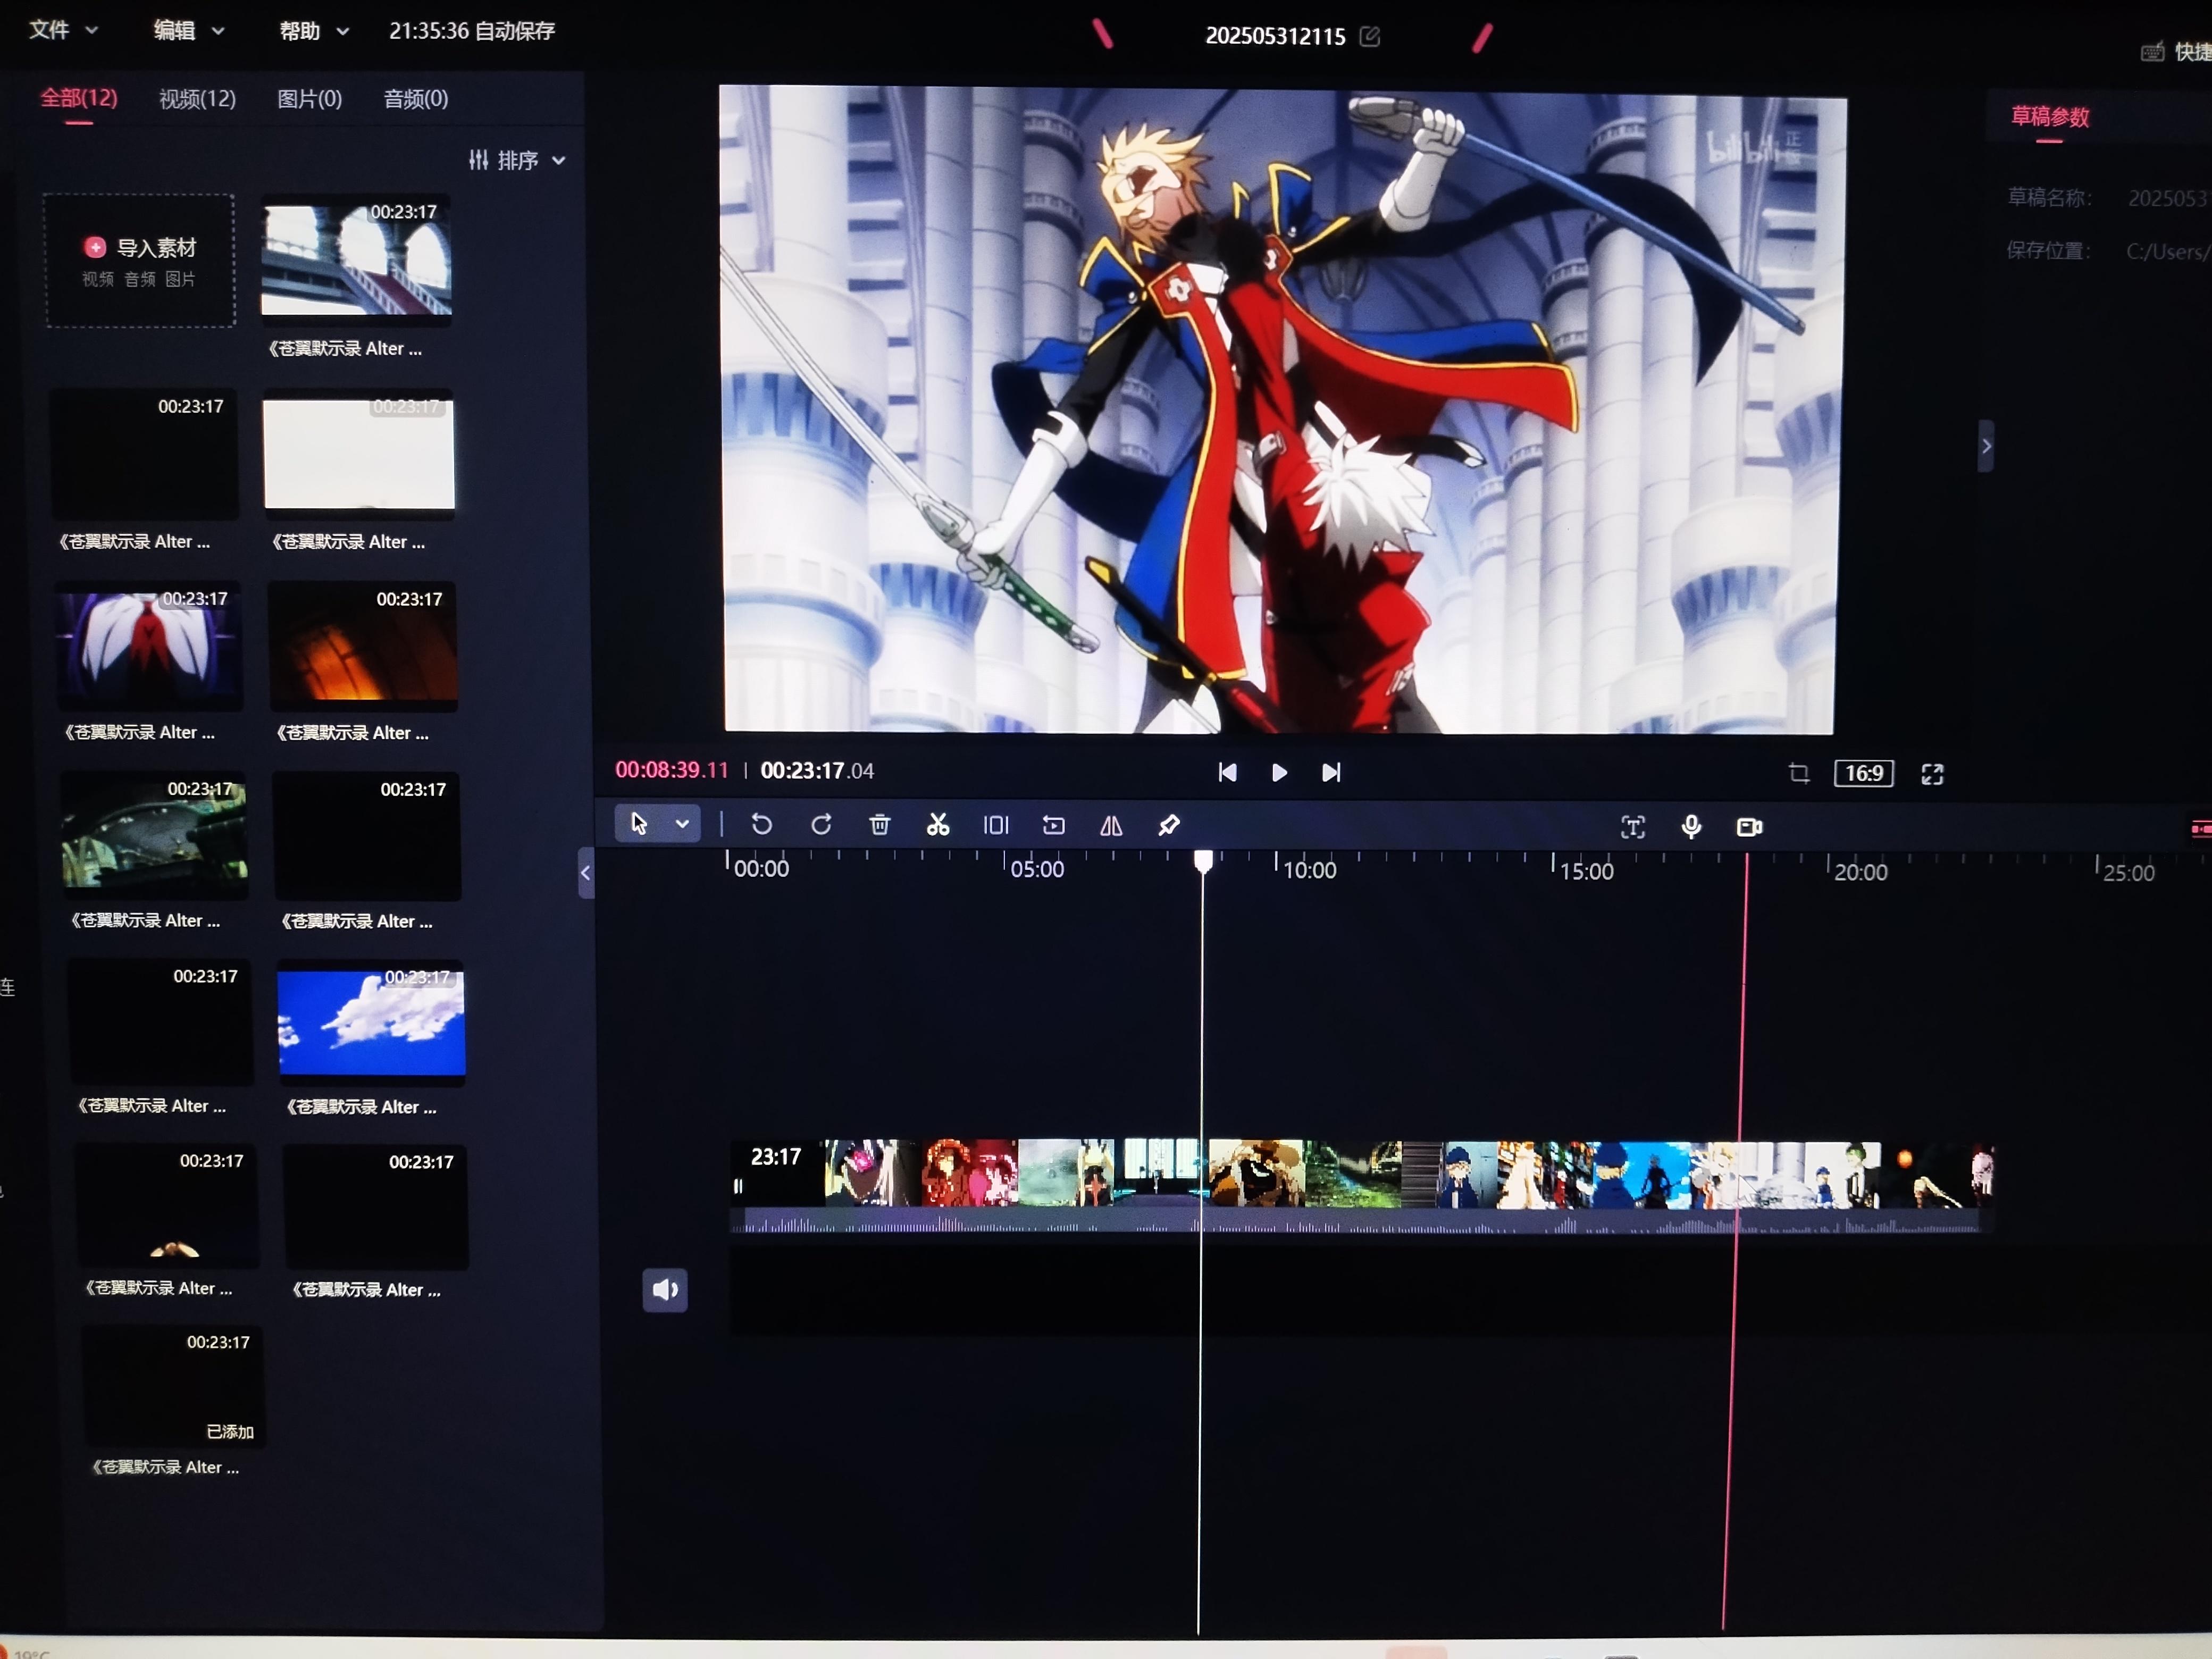Undo the last edit
Screen dimensions: 2212x1659
[x=761, y=825]
